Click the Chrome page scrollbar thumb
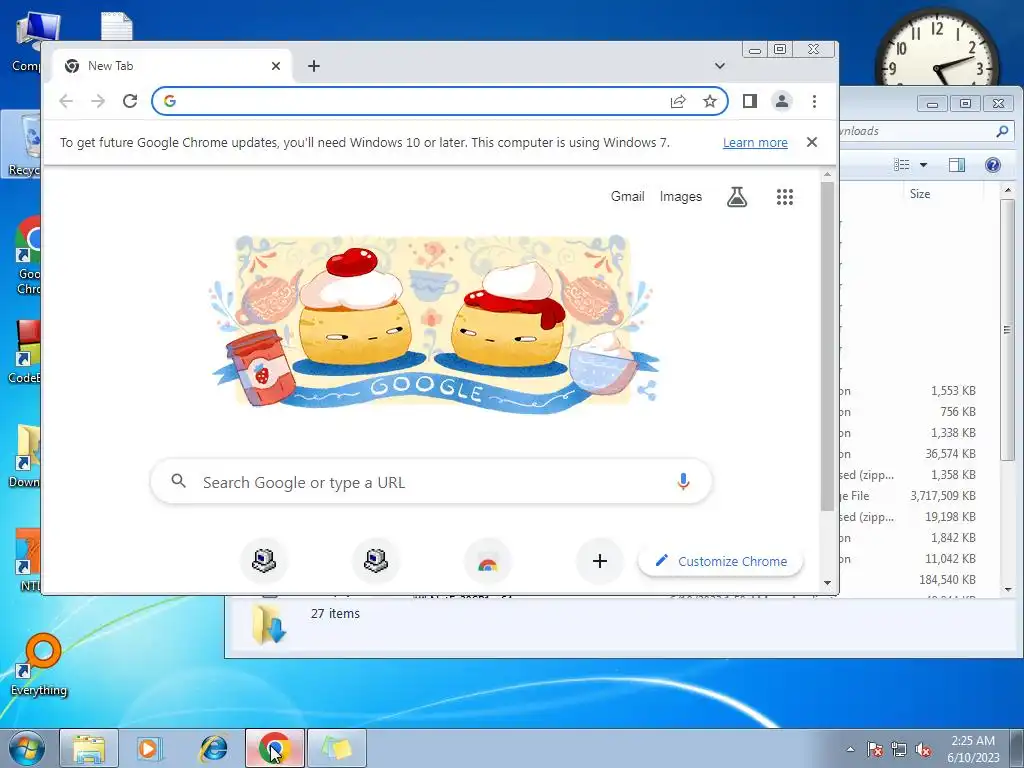The height and width of the screenshot is (768, 1024). pos(827,346)
